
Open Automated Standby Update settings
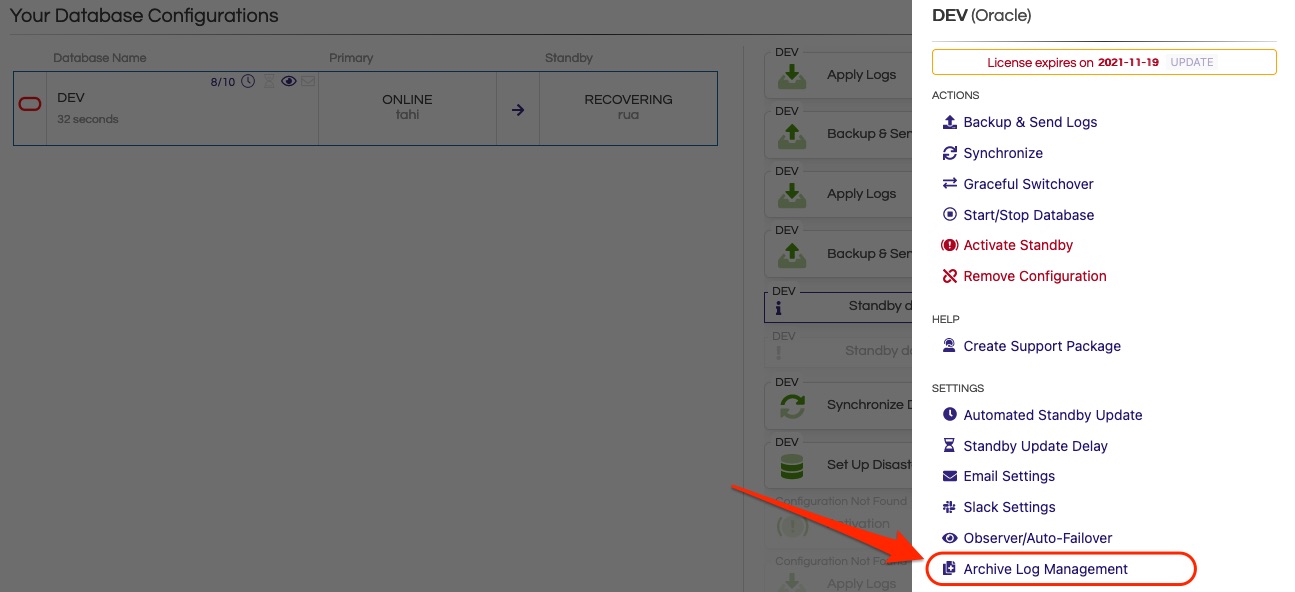[x=1052, y=415]
